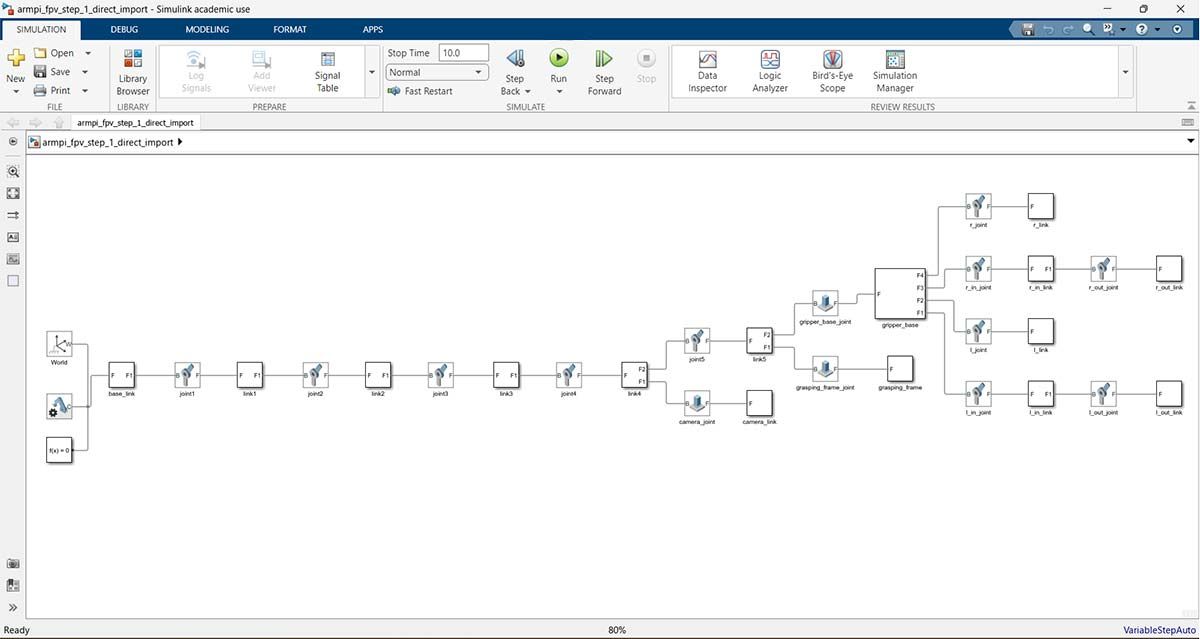
Task: Open the Signal Table
Action: click(327, 70)
